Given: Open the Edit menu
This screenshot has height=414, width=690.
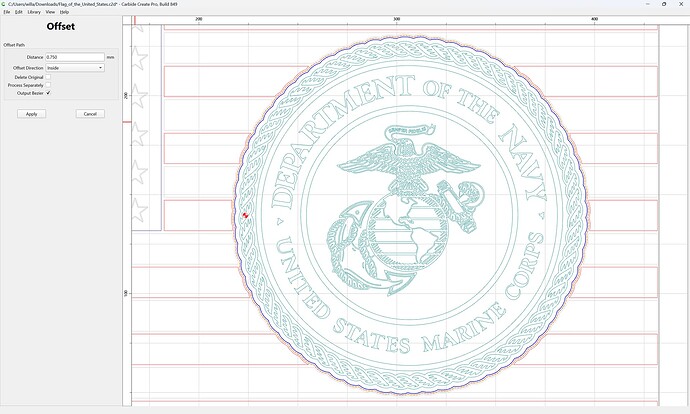Looking at the screenshot, I should click(x=18, y=12).
